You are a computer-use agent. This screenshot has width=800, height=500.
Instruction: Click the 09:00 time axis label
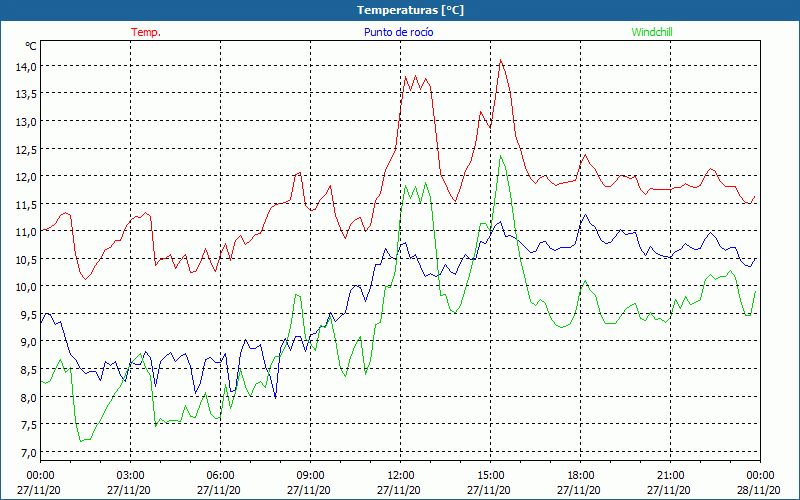[x=310, y=475]
